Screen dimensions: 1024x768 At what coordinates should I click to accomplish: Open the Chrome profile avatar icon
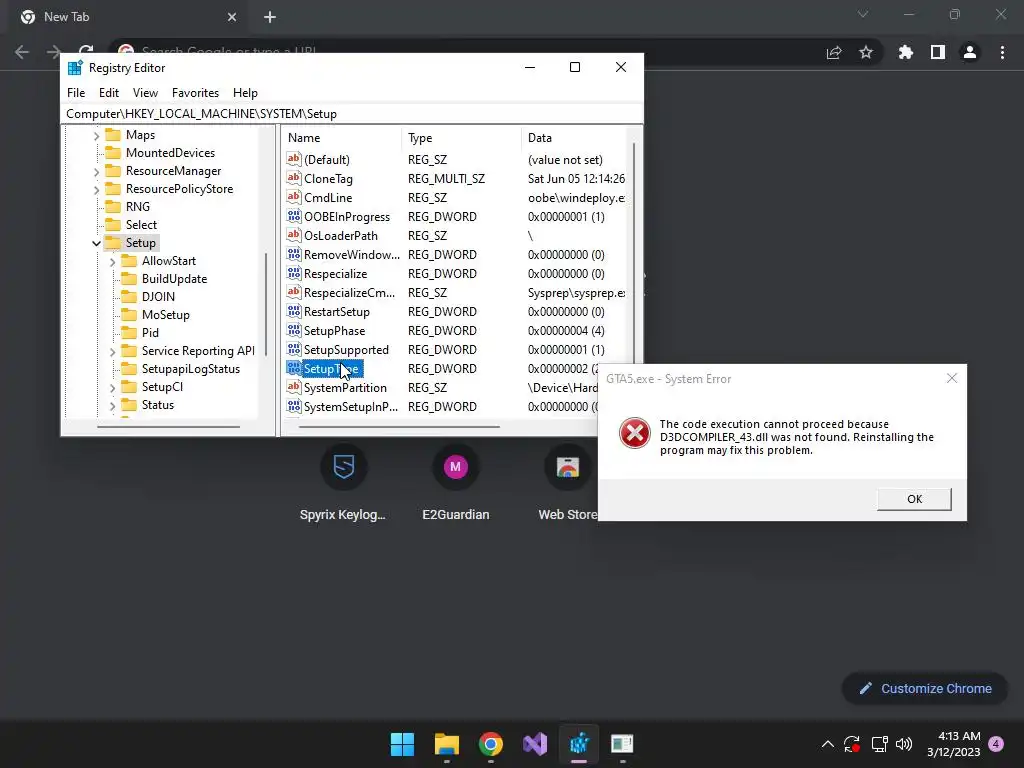(x=970, y=52)
